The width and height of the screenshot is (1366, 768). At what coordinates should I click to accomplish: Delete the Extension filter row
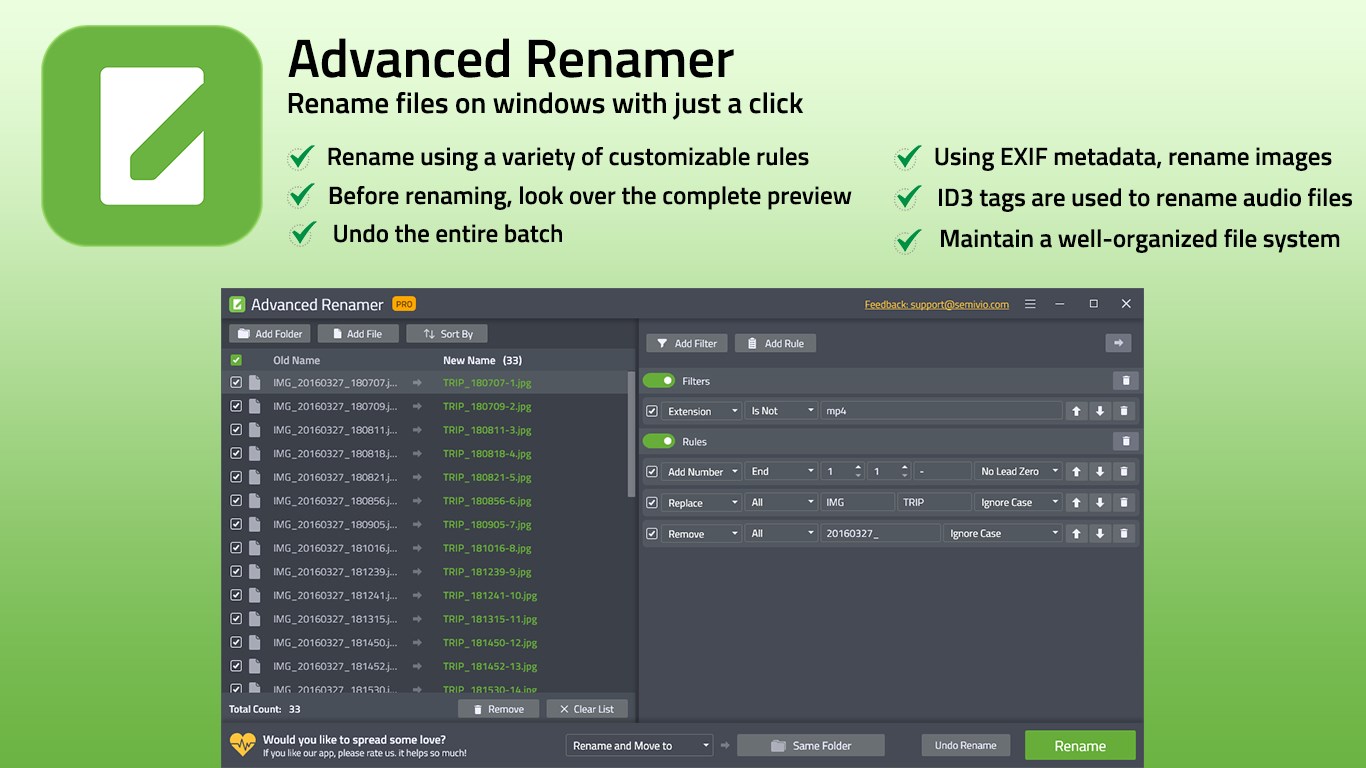point(1124,411)
